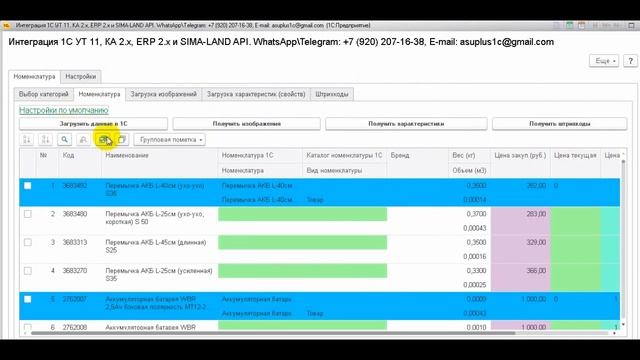Image resolution: width=640 pixels, height=360 pixels.
Task: Uncheck all rows with the clear-marks icon
Action: 122,140
